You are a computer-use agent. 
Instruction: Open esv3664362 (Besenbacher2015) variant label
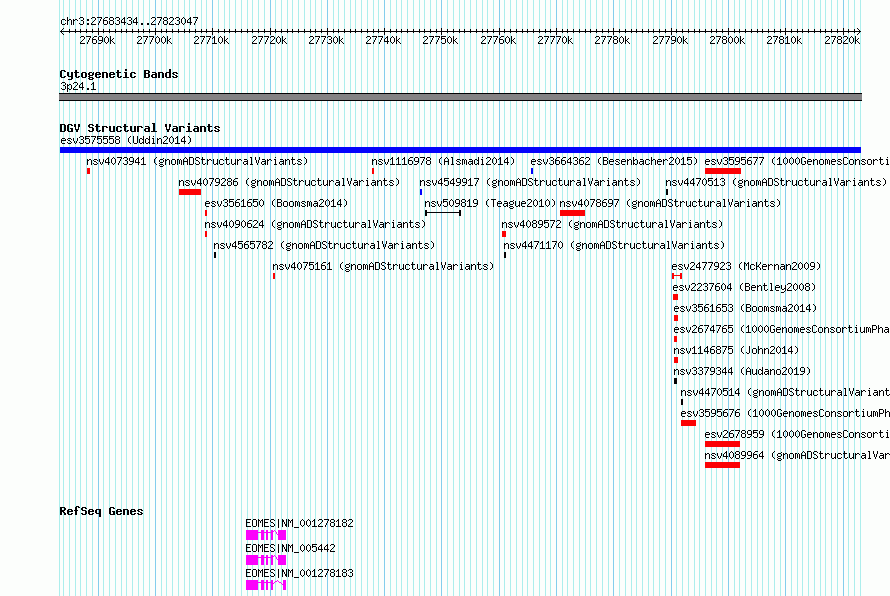[614, 161]
